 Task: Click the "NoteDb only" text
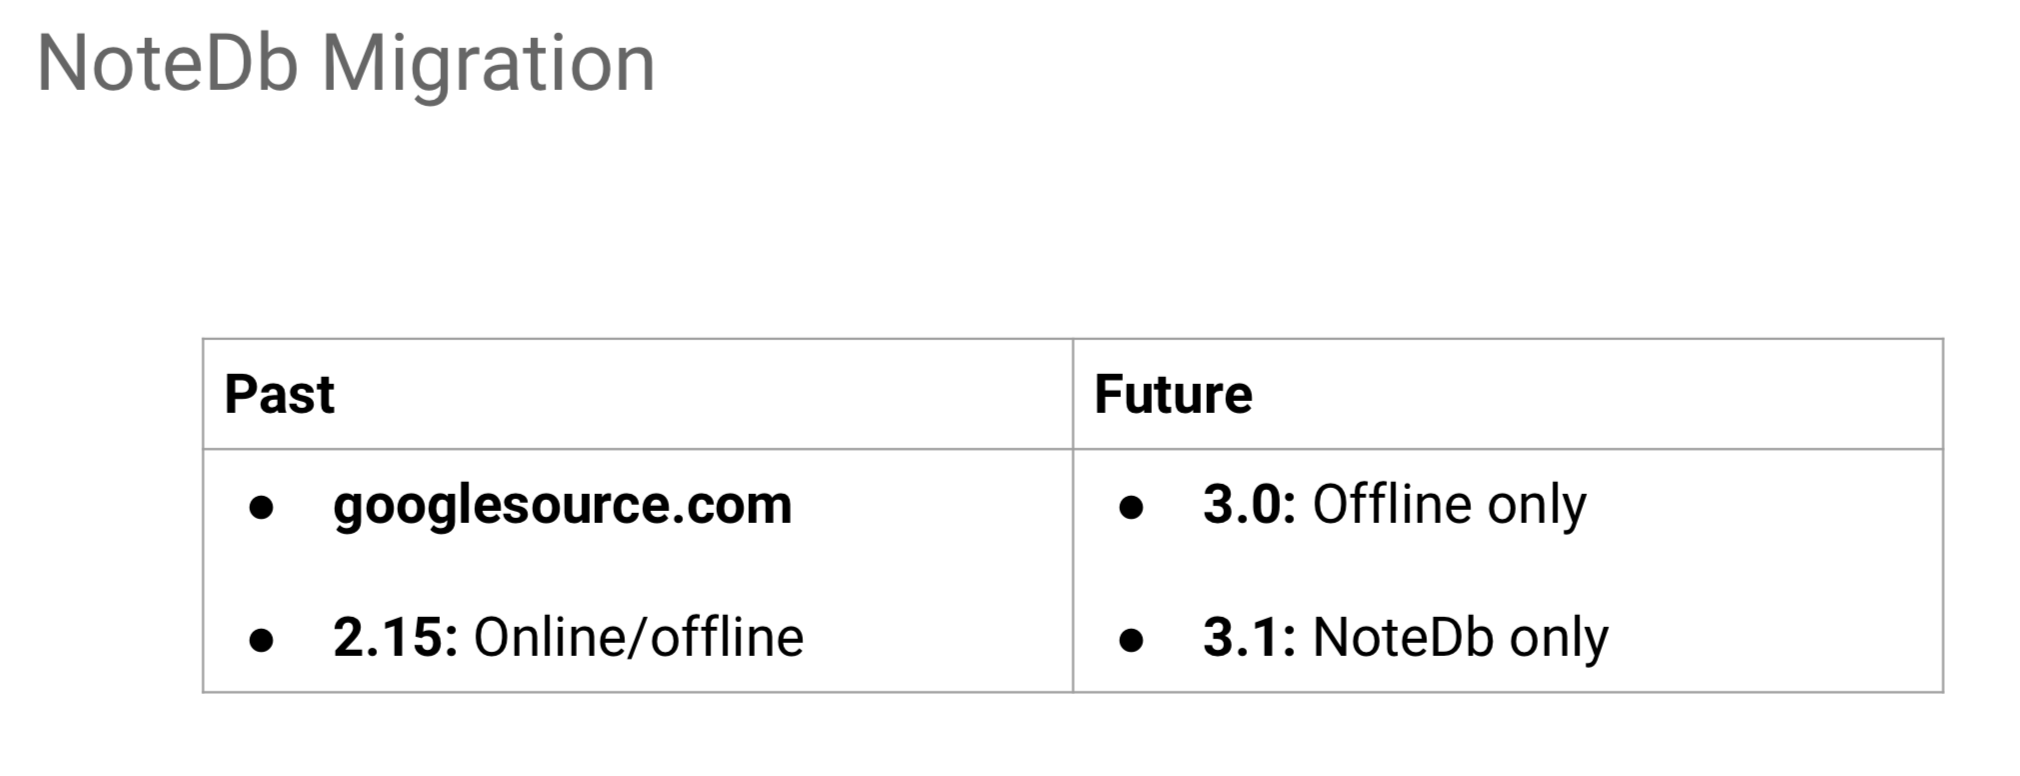click(1460, 637)
